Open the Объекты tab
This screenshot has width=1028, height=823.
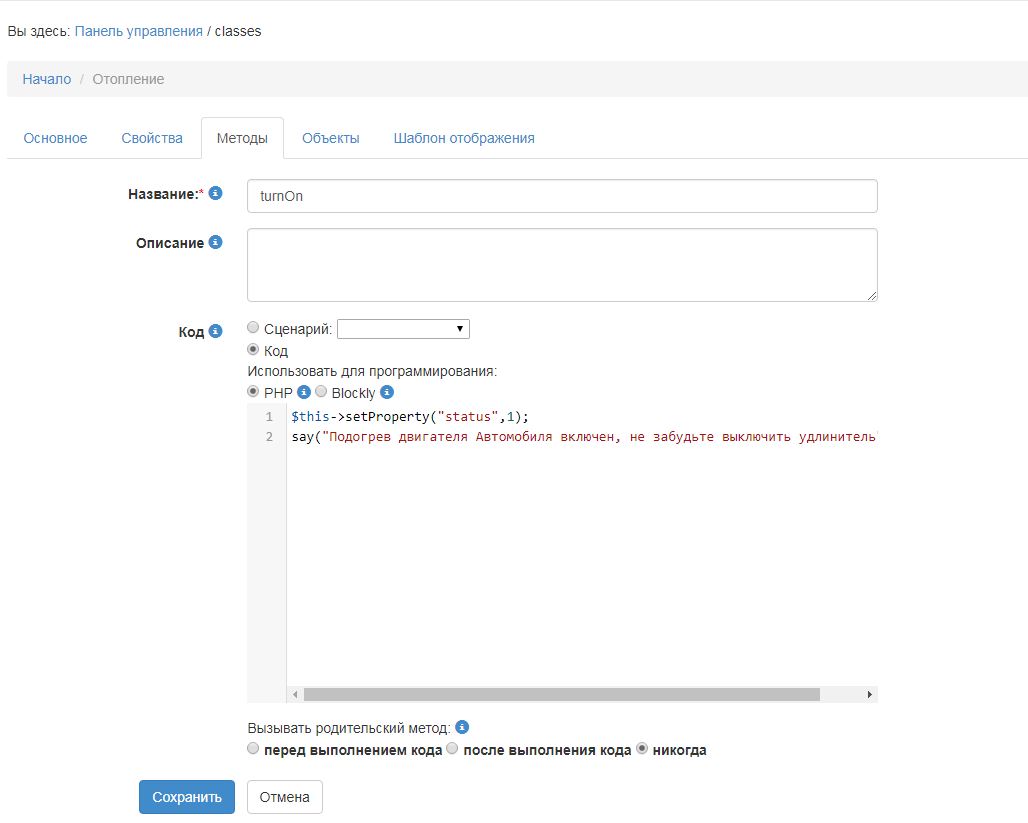coord(330,138)
